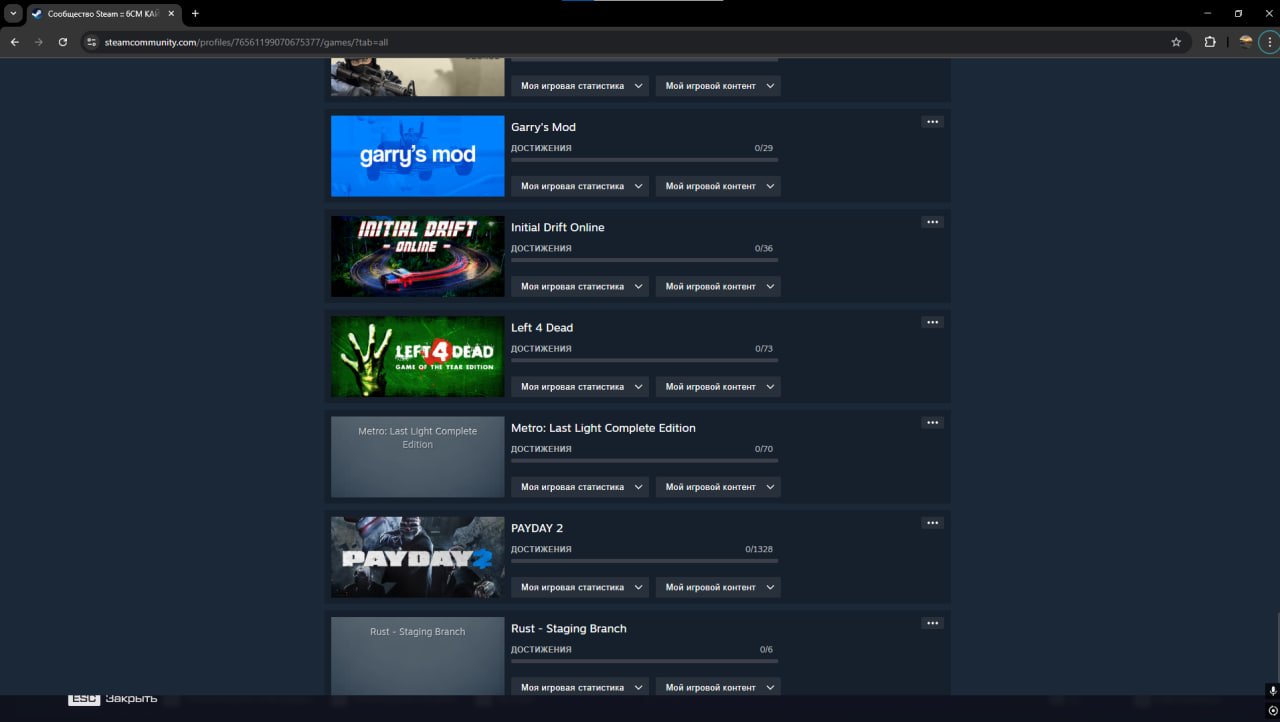Open the Initial Drift Online title link
The image size is (1280, 722).
coord(557,227)
